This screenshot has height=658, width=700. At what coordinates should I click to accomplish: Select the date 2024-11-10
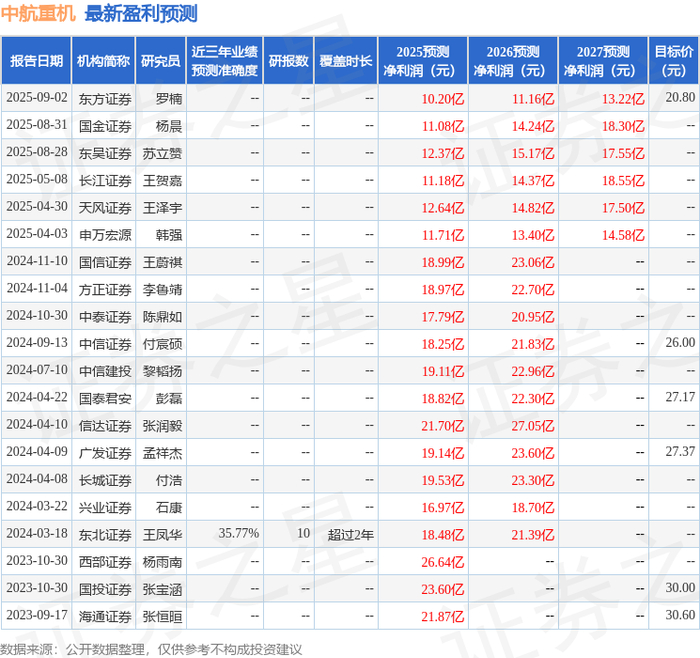click(x=37, y=261)
